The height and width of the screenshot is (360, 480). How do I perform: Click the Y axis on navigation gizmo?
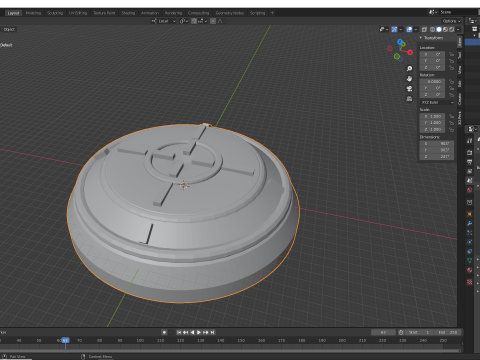(x=403, y=44)
